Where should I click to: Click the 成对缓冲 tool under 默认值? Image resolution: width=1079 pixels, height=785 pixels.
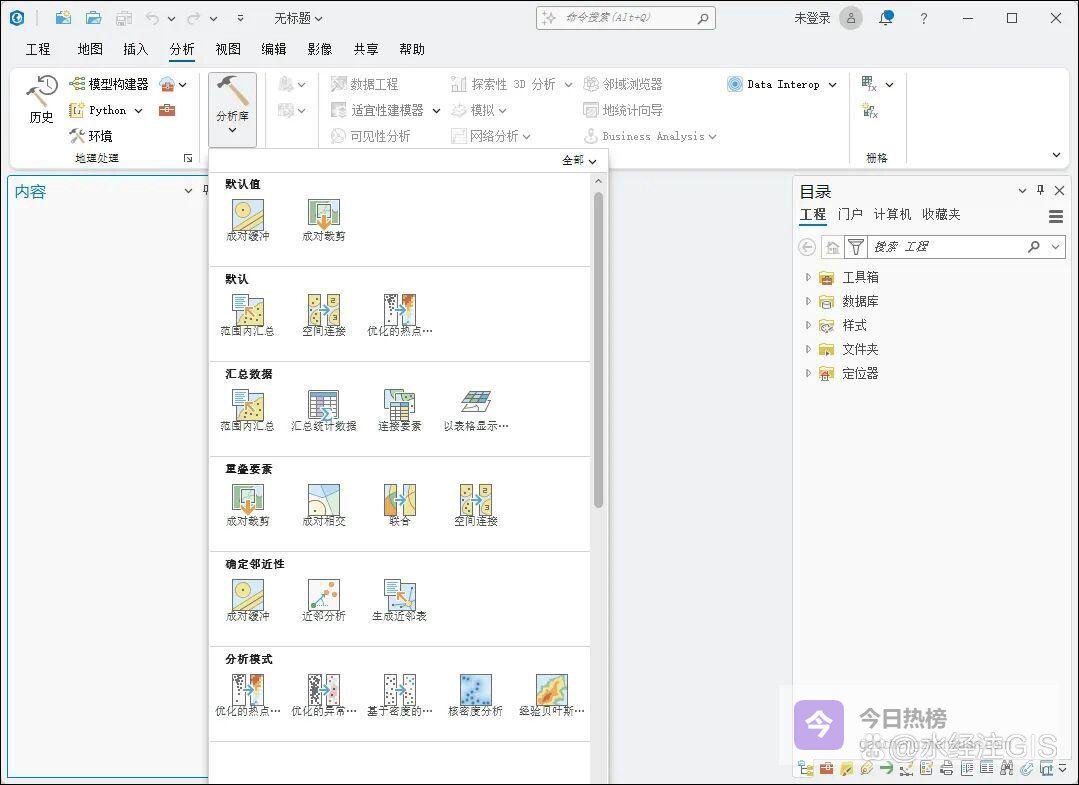(247, 220)
